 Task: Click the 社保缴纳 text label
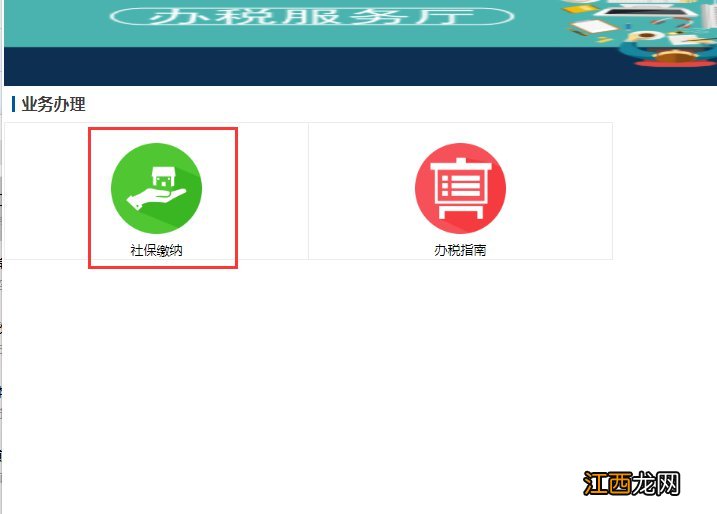156,250
